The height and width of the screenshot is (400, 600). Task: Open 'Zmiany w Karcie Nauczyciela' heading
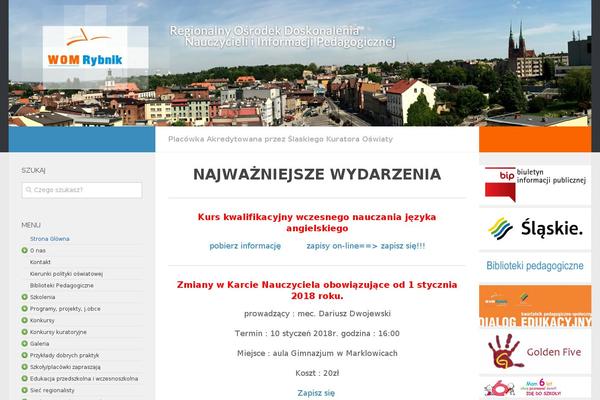pos(317,291)
